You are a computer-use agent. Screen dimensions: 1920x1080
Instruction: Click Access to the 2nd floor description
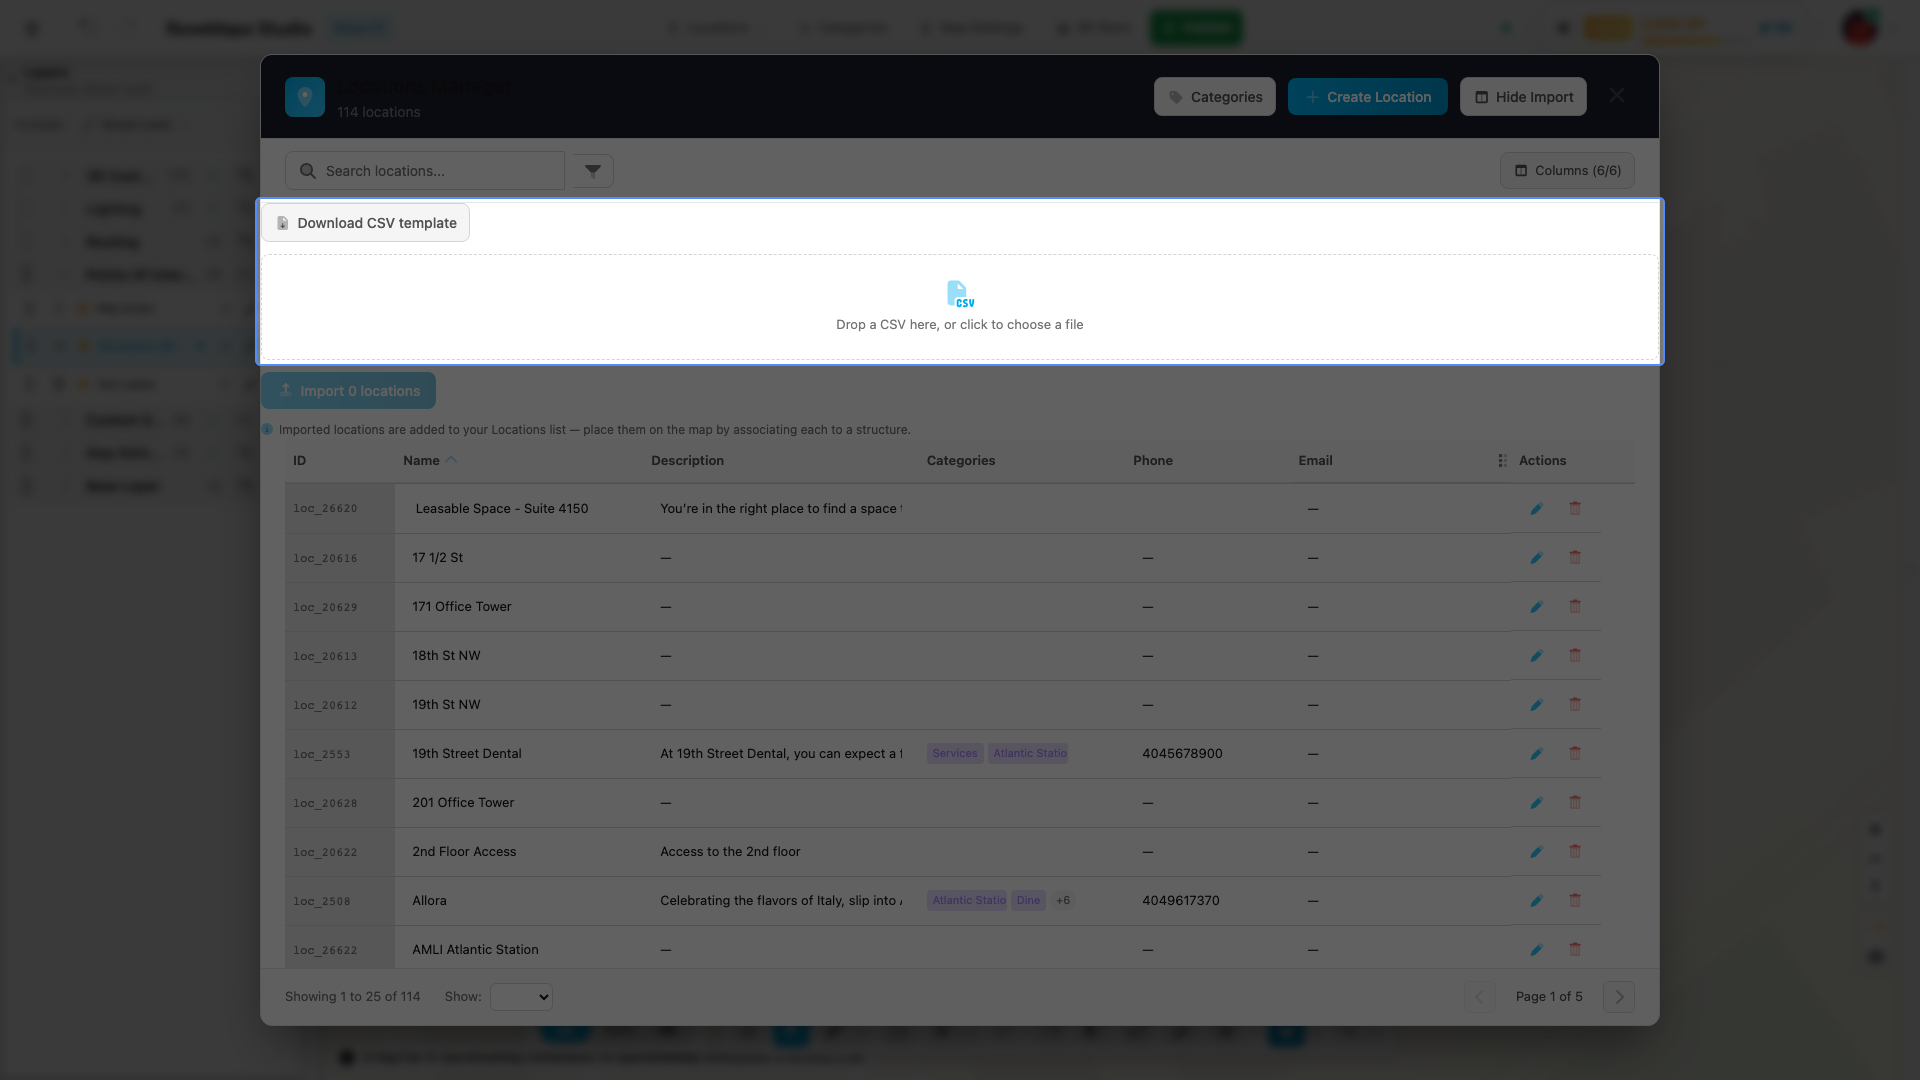tap(730, 852)
